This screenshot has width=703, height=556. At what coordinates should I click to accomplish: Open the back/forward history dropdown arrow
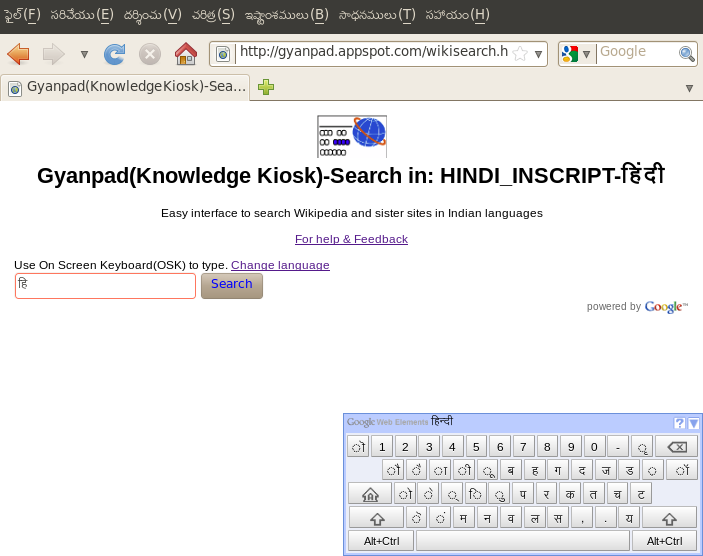(84, 55)
